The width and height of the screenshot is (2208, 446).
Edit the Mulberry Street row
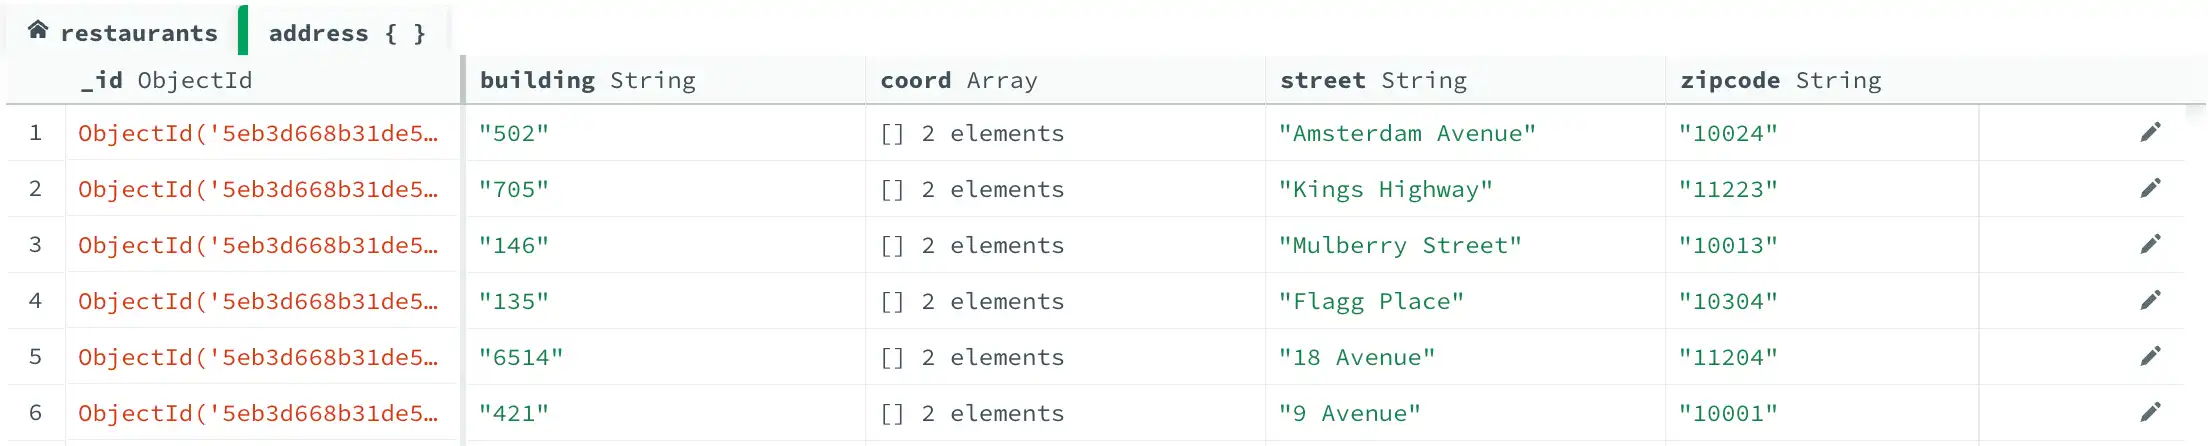2150,244
